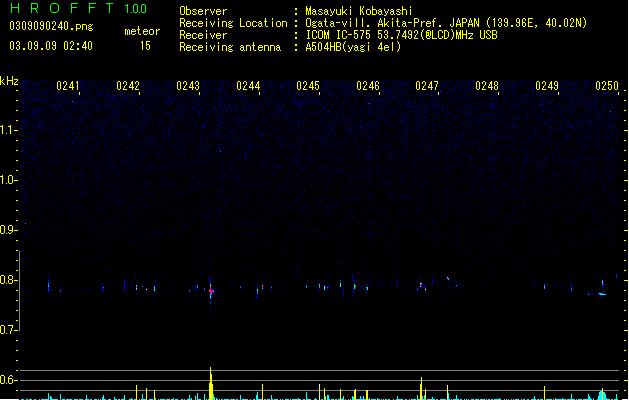Click the 0245 time marker
The height and width of the screenshot is (400, 629).
click(x=308, y=86)
